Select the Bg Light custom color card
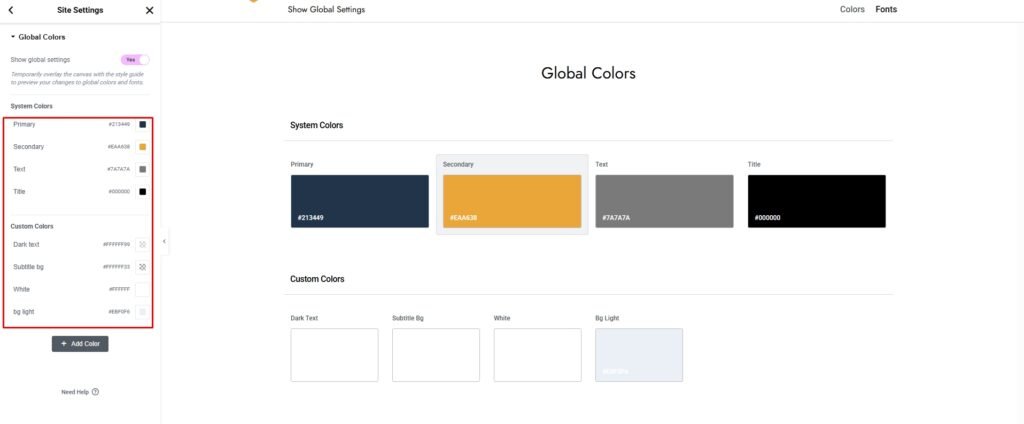1024x424 pixels. 638,354
